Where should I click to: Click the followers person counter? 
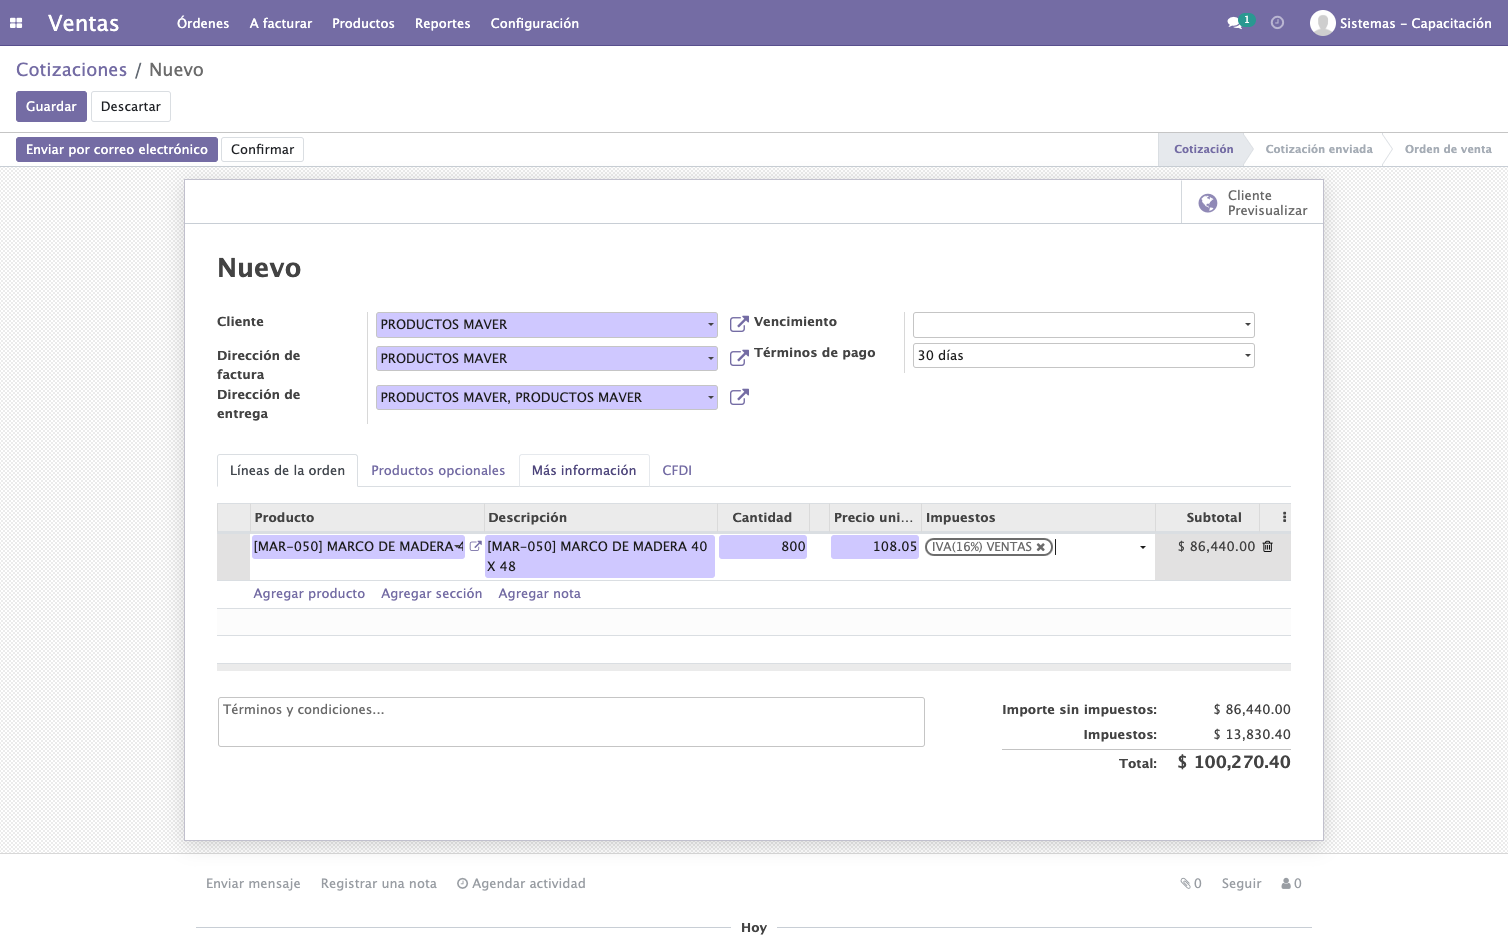click(x=1291, y=884)
